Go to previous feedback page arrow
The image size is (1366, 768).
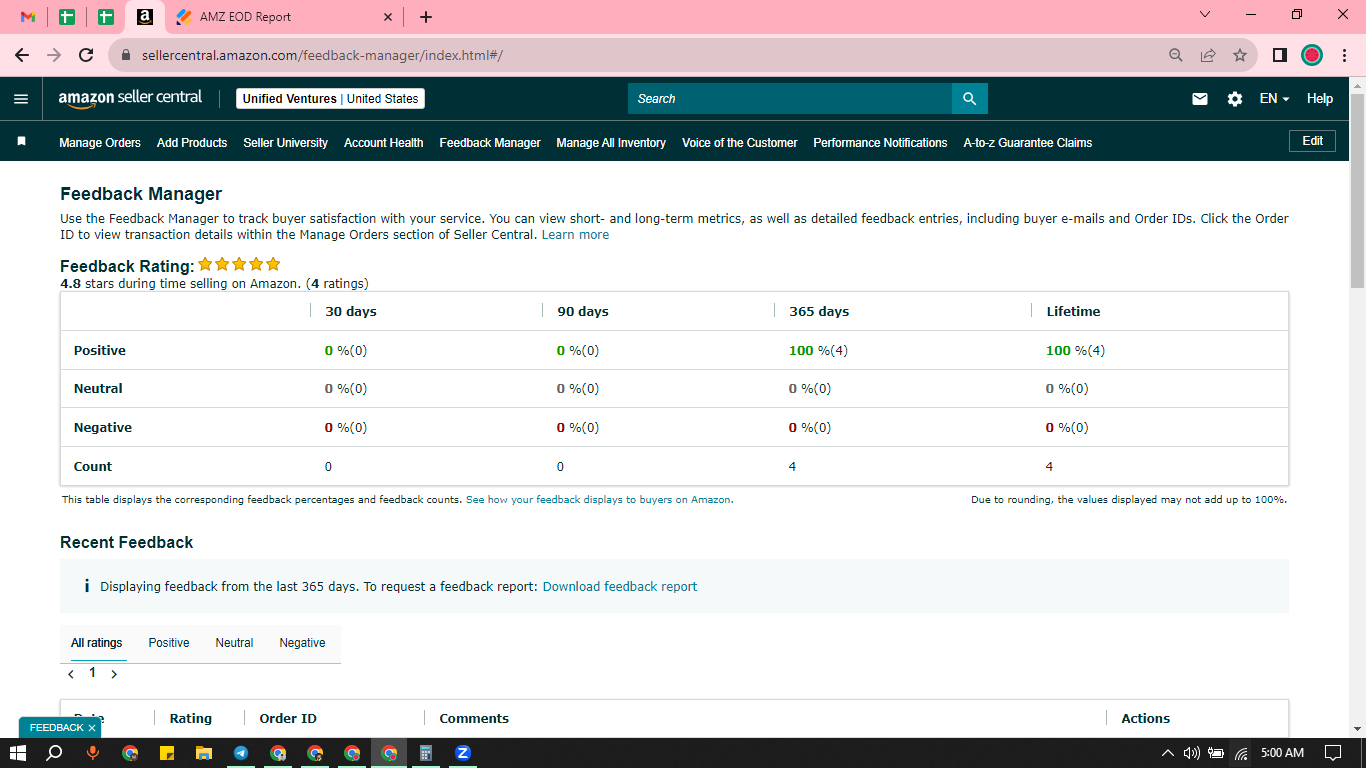coord(71,674)
